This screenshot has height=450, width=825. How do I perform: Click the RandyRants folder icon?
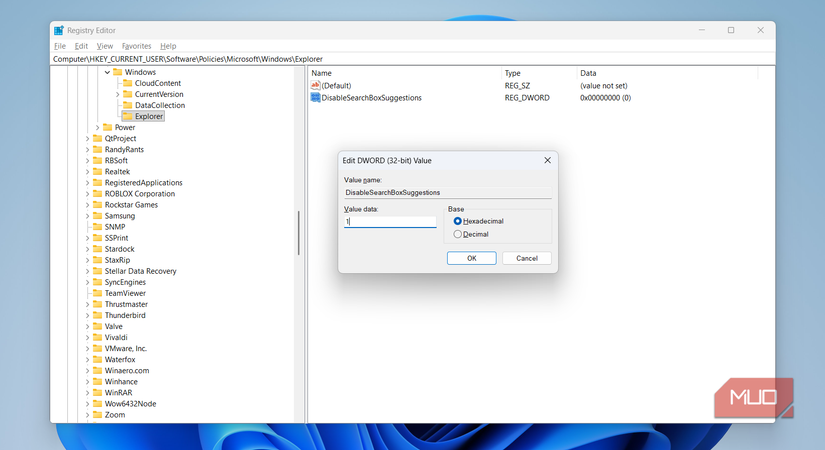click(x=97, y=149)
